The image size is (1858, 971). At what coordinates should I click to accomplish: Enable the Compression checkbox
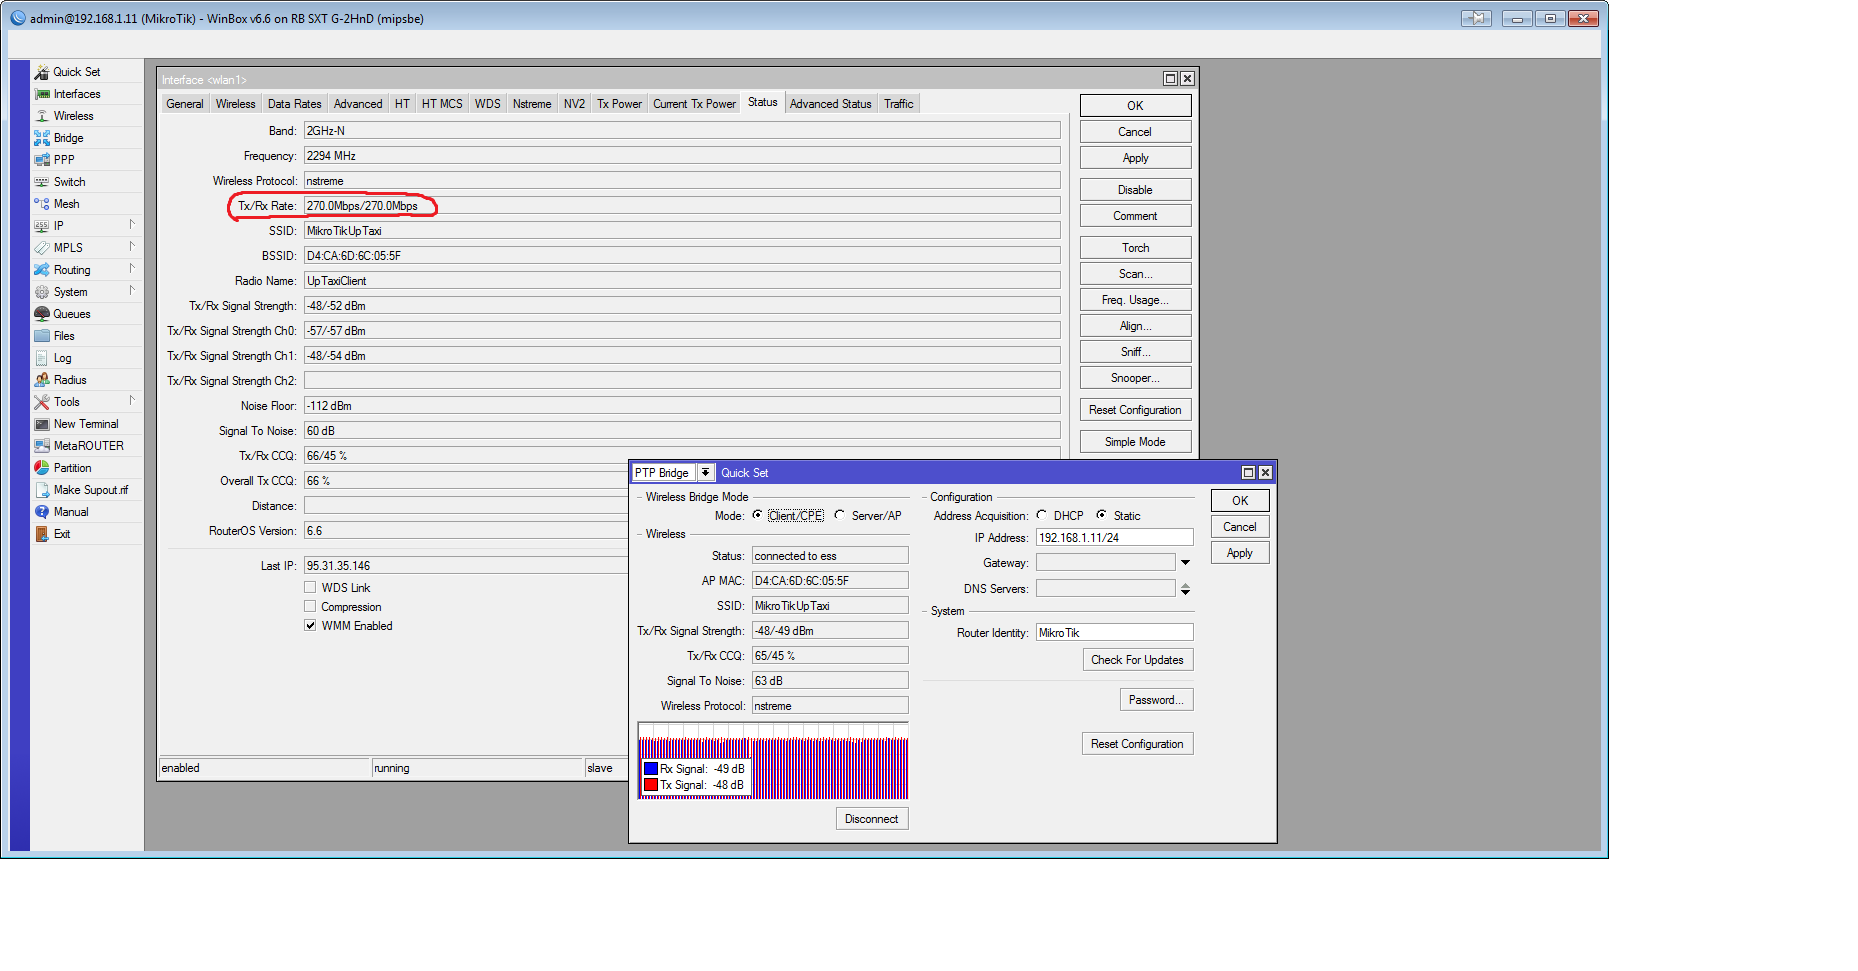coord(310,607)
